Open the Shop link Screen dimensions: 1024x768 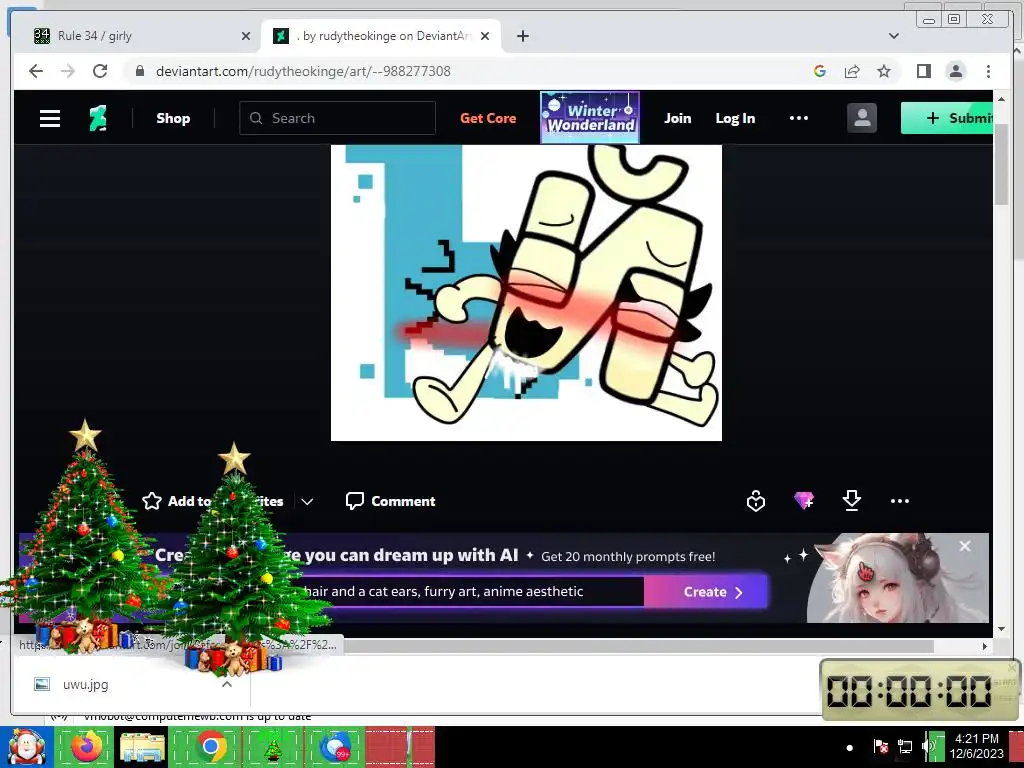173,118
